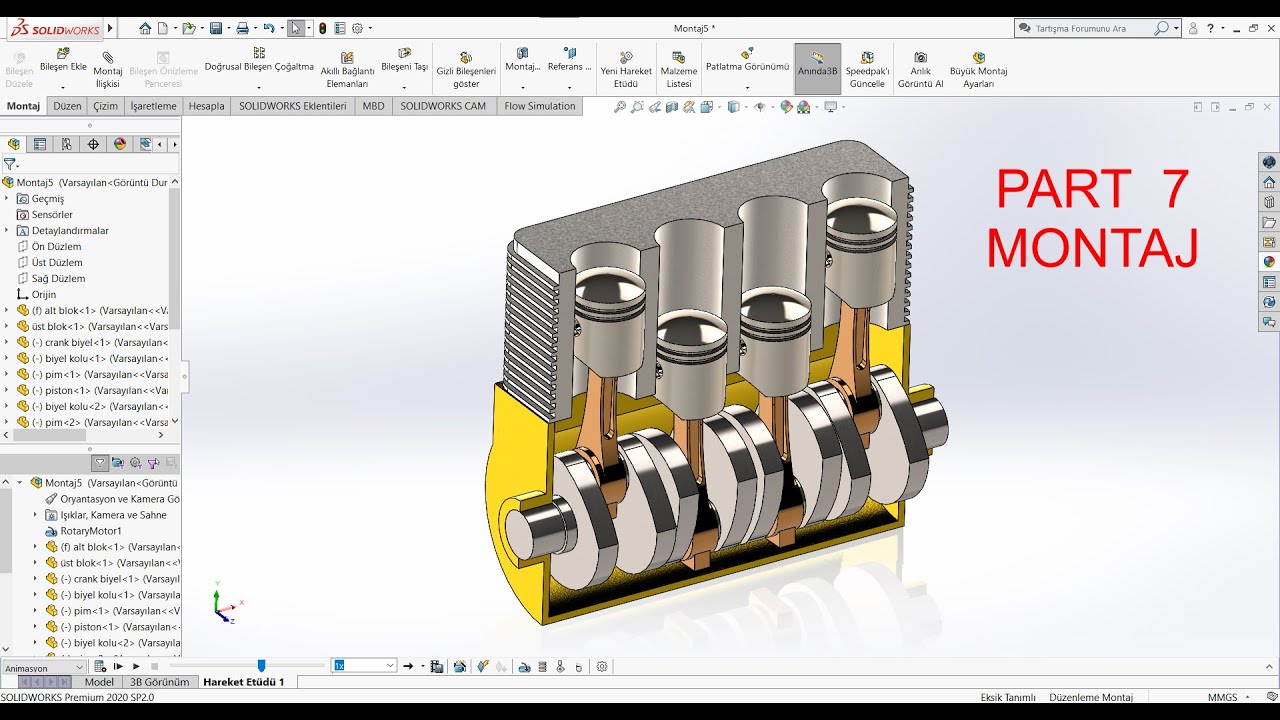1280x720 pixels.
Task: Expand the Detaylandırmalar tree node
Action: (7, 231)
